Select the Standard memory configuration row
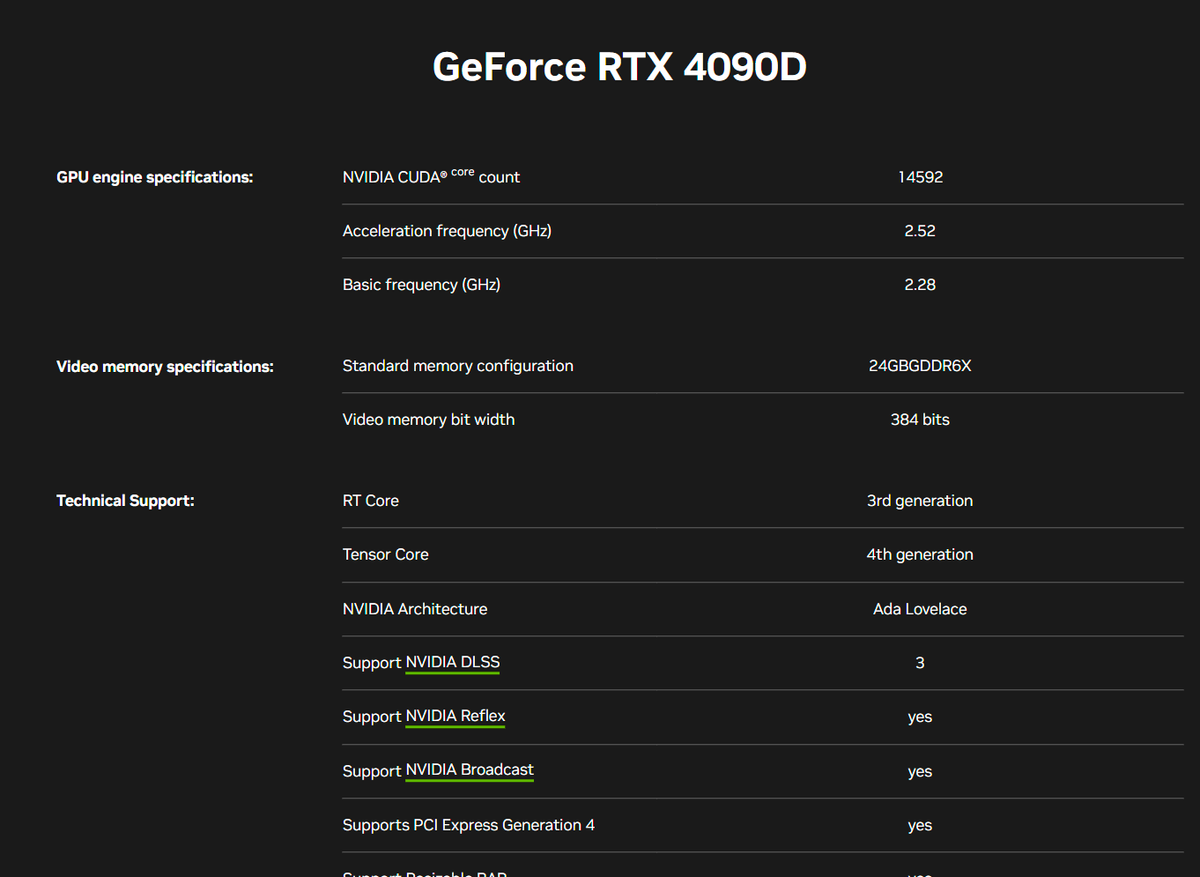Viewport: 1200px width, 877px height. coord(457,365)
